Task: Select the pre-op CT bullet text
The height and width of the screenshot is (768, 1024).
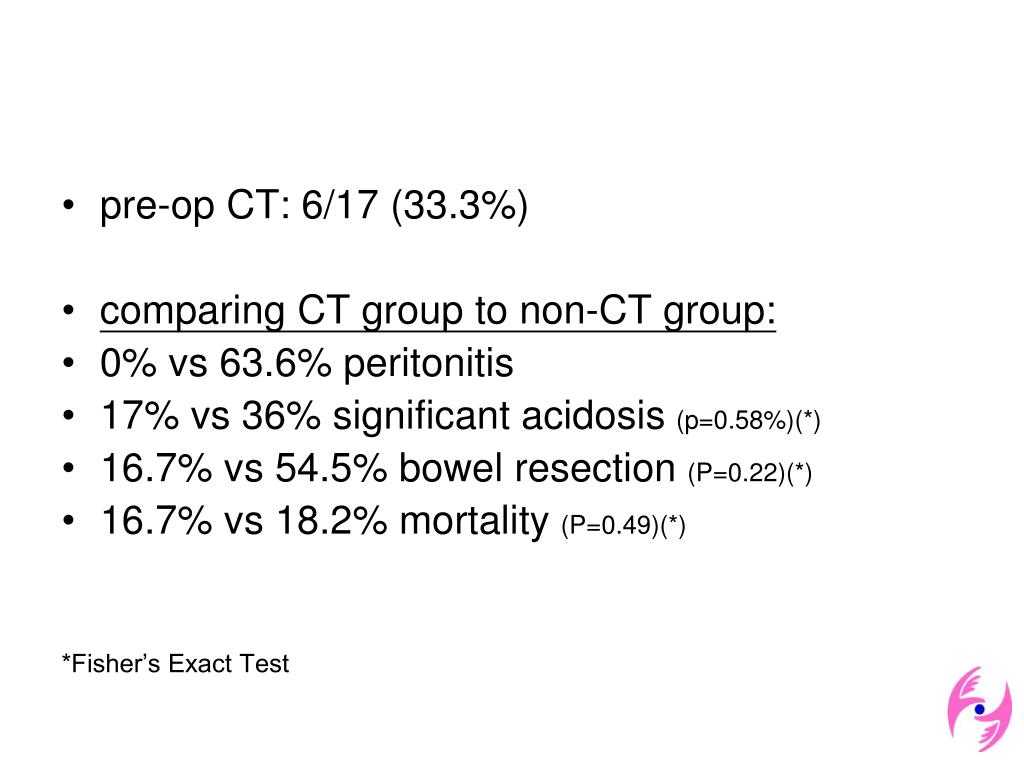Action: (313, 206)
